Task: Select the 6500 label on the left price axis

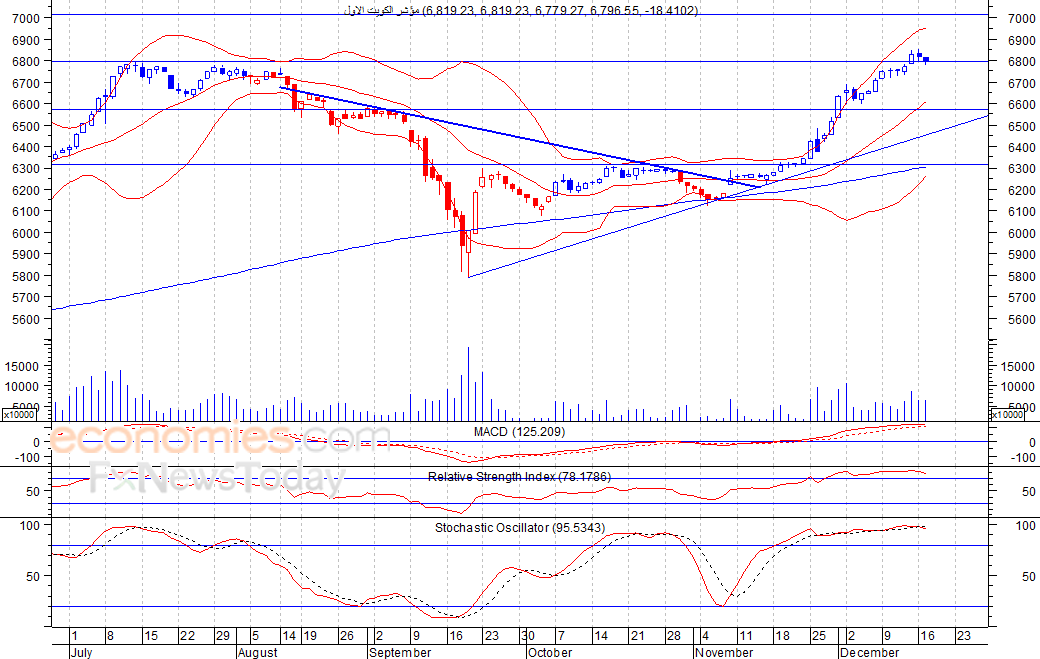Action: click(26, 126)
